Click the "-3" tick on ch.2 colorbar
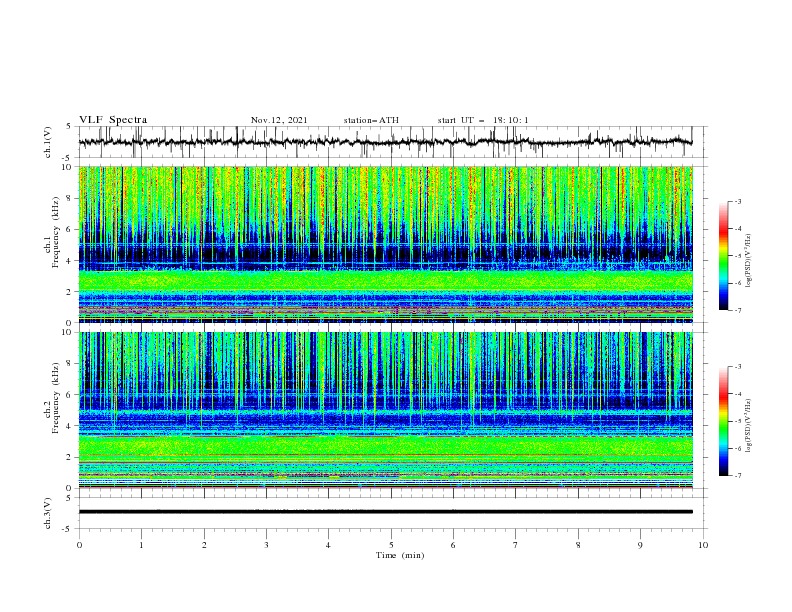This screenshot has width=792, height=612. coord(738,367)
